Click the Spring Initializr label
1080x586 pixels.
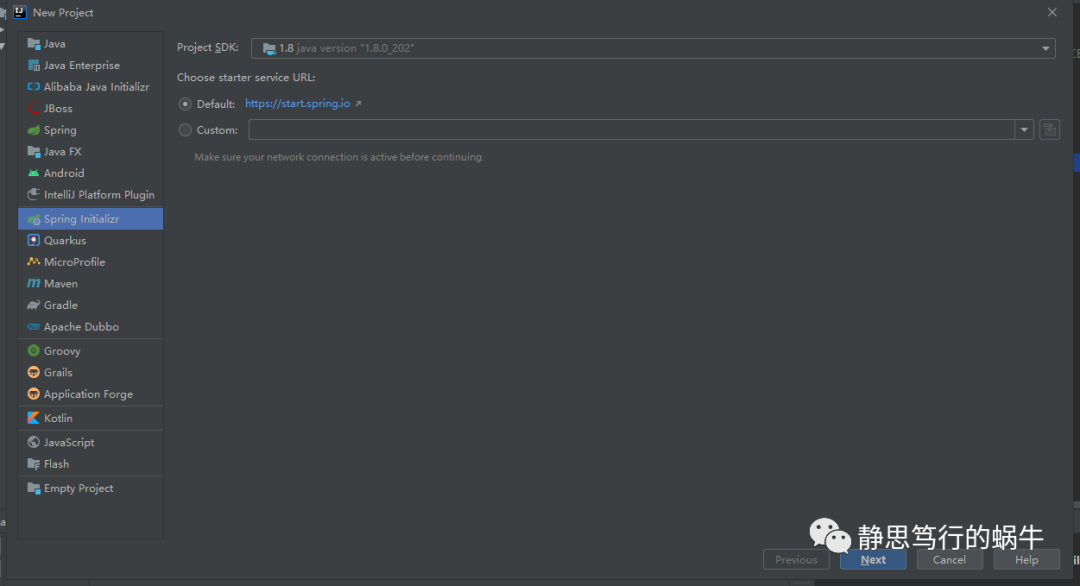pos(81,219)
